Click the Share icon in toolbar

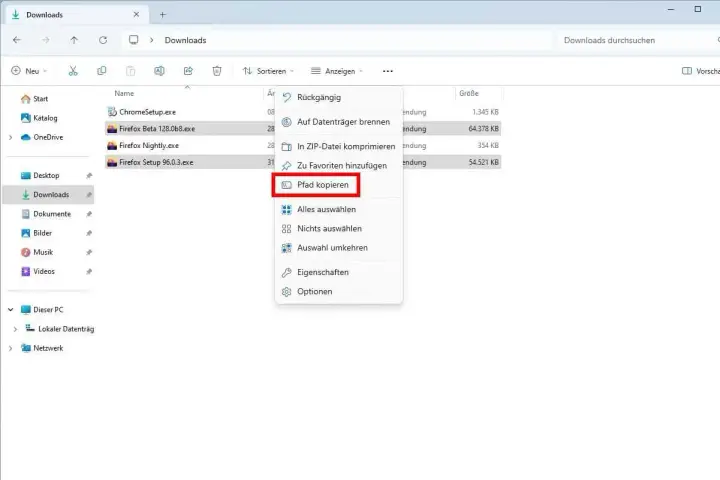188,71
